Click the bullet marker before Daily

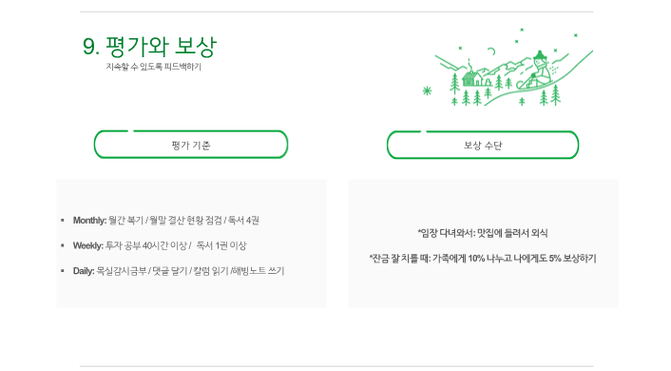[62, 271]
